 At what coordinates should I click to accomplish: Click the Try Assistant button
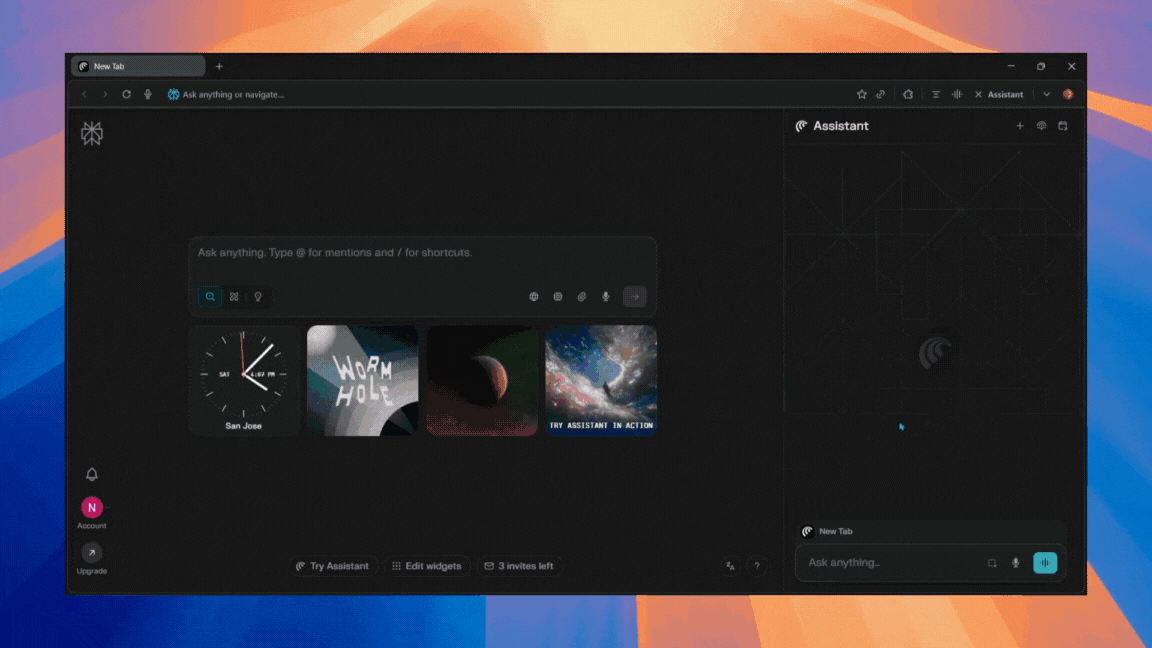tap(333, 566)
